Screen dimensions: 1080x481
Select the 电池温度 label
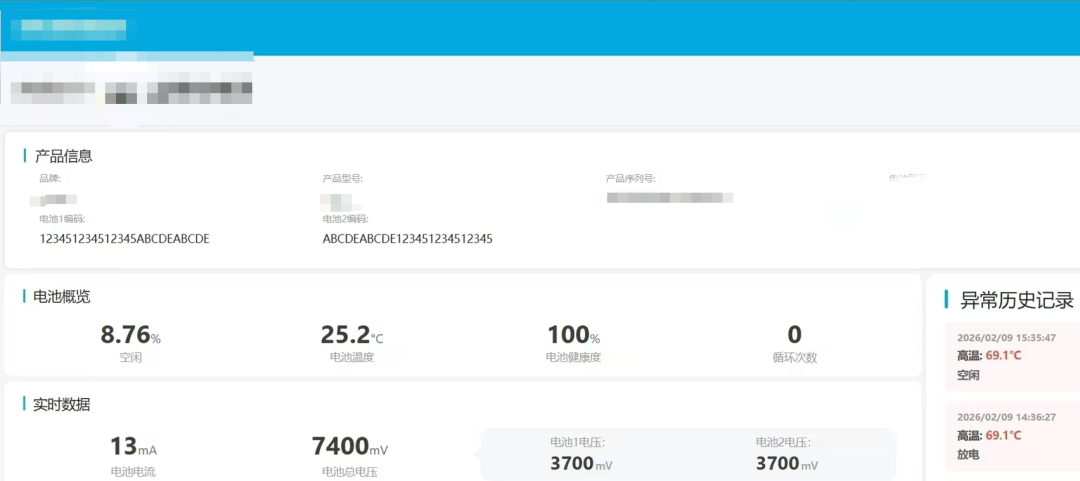(352, 358)
